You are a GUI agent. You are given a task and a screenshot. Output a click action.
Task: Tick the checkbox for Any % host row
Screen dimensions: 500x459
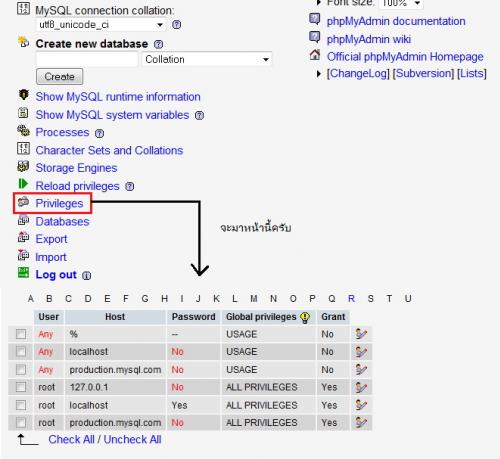coord(21,334)
